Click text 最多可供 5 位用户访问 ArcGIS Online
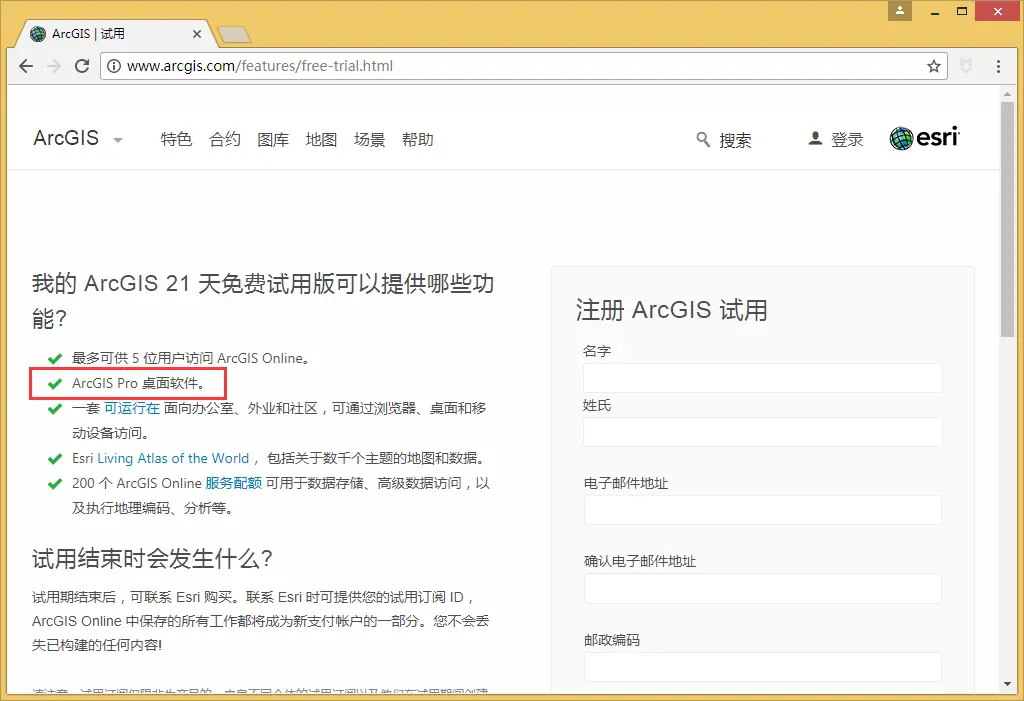 191,358
